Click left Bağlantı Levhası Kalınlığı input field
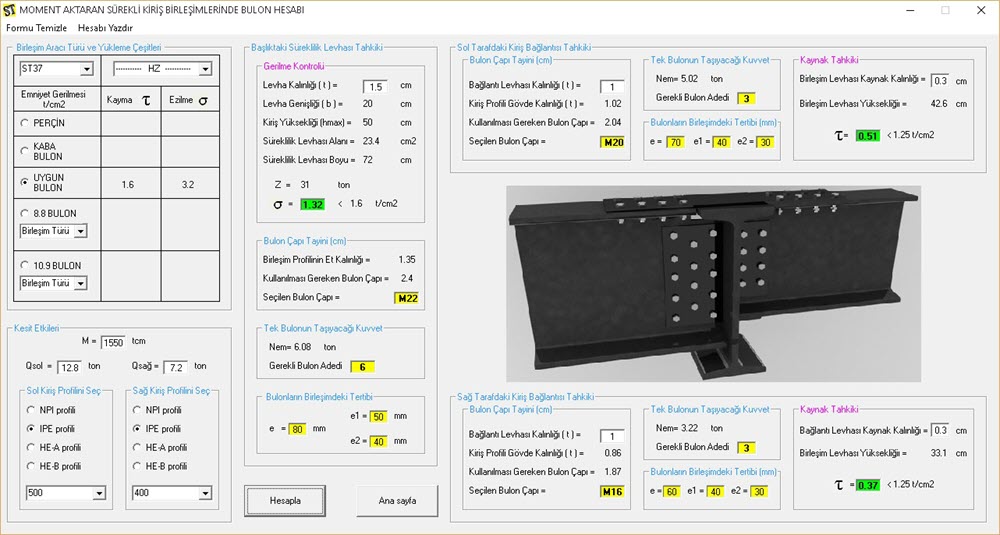This screenshot has width=1000, height=535. coord(612,87)
